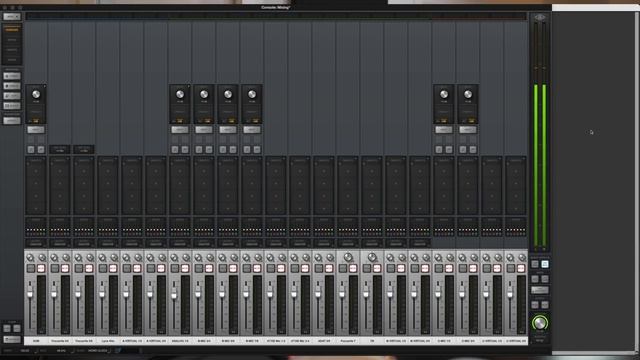The height and width of the screenshot is (360, 640).
Task: Click the single pan knob on the fourteenth channel strip
Action: 348,257
